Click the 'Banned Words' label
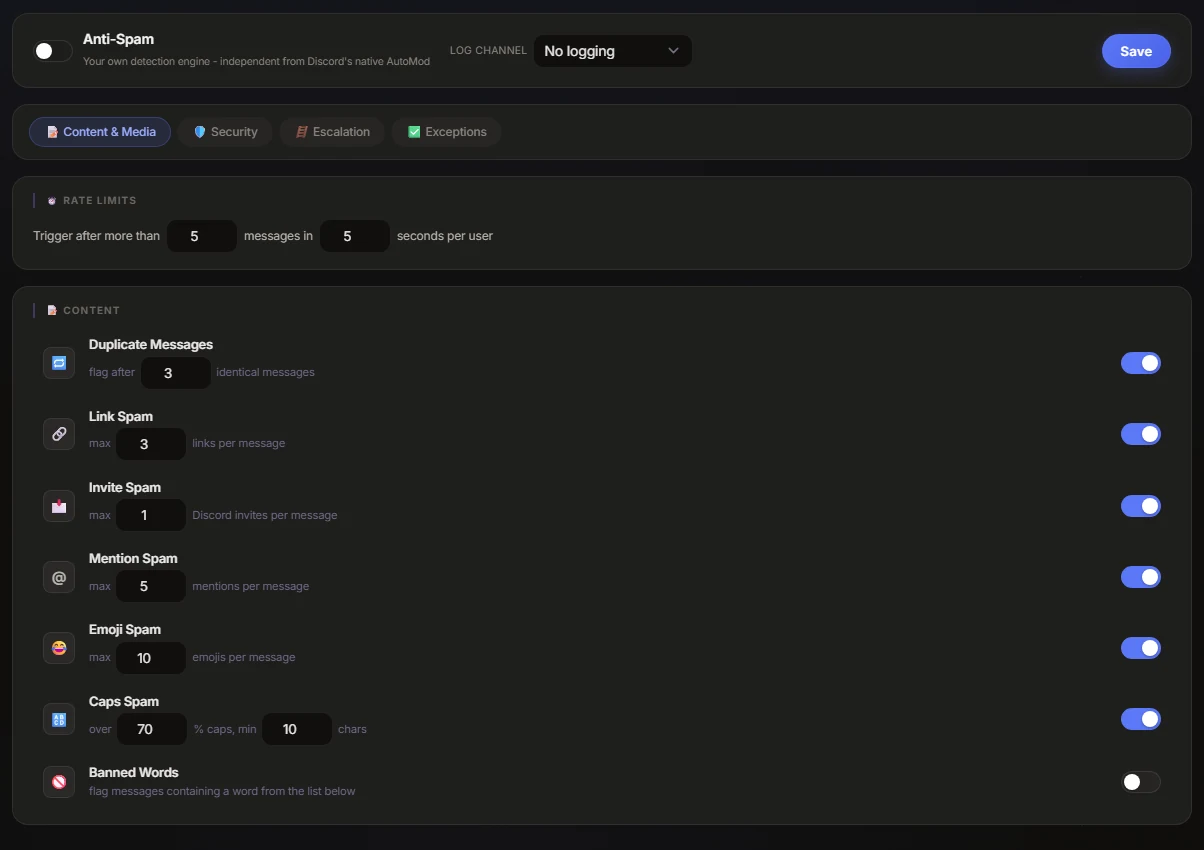This screenshot has height=850, width=1204. (x=134, y=773)
